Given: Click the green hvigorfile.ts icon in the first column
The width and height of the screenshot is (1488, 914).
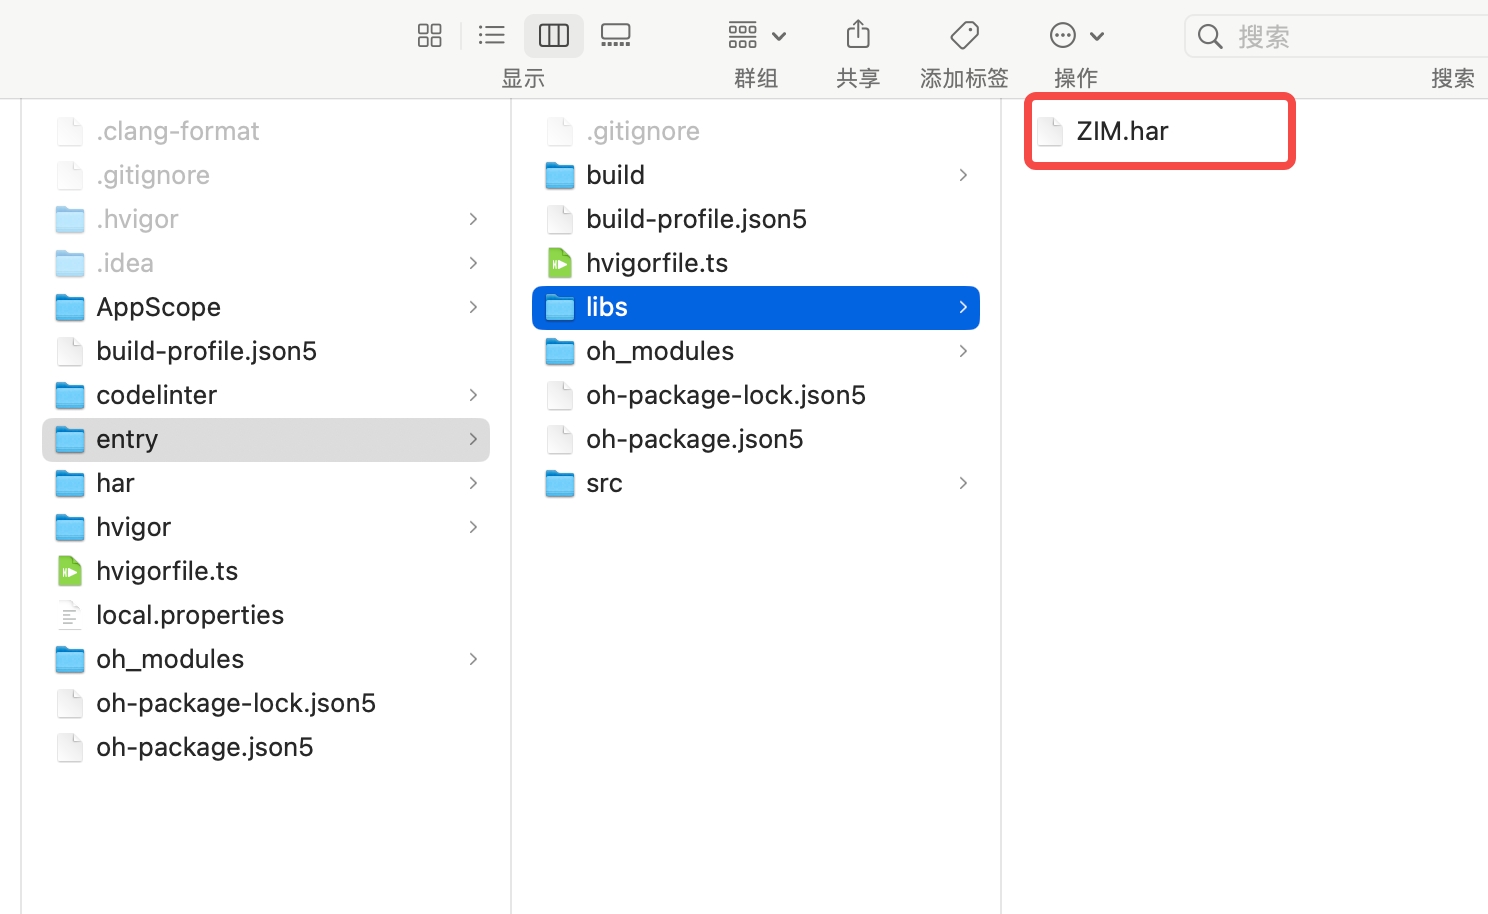Looking at the screenshot, I should 70,571.
